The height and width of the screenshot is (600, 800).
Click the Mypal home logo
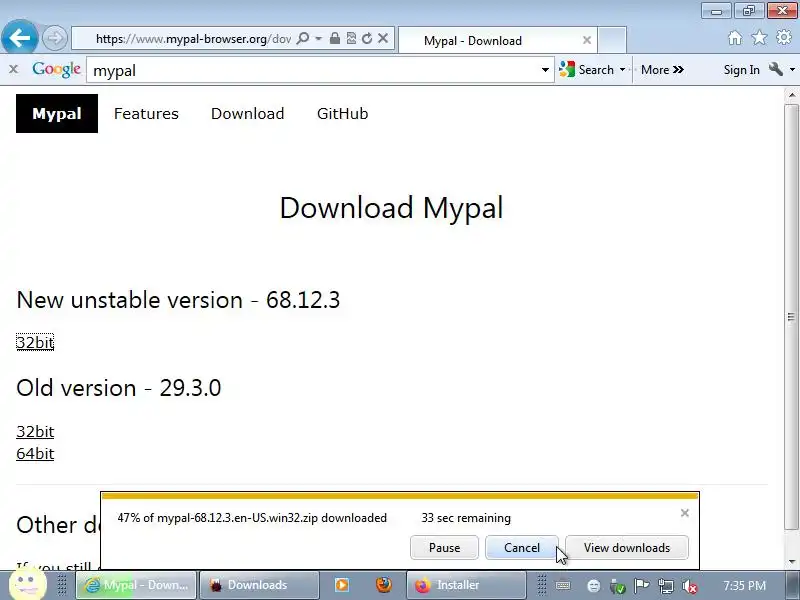pyautogui.click(x=57, y=113)
